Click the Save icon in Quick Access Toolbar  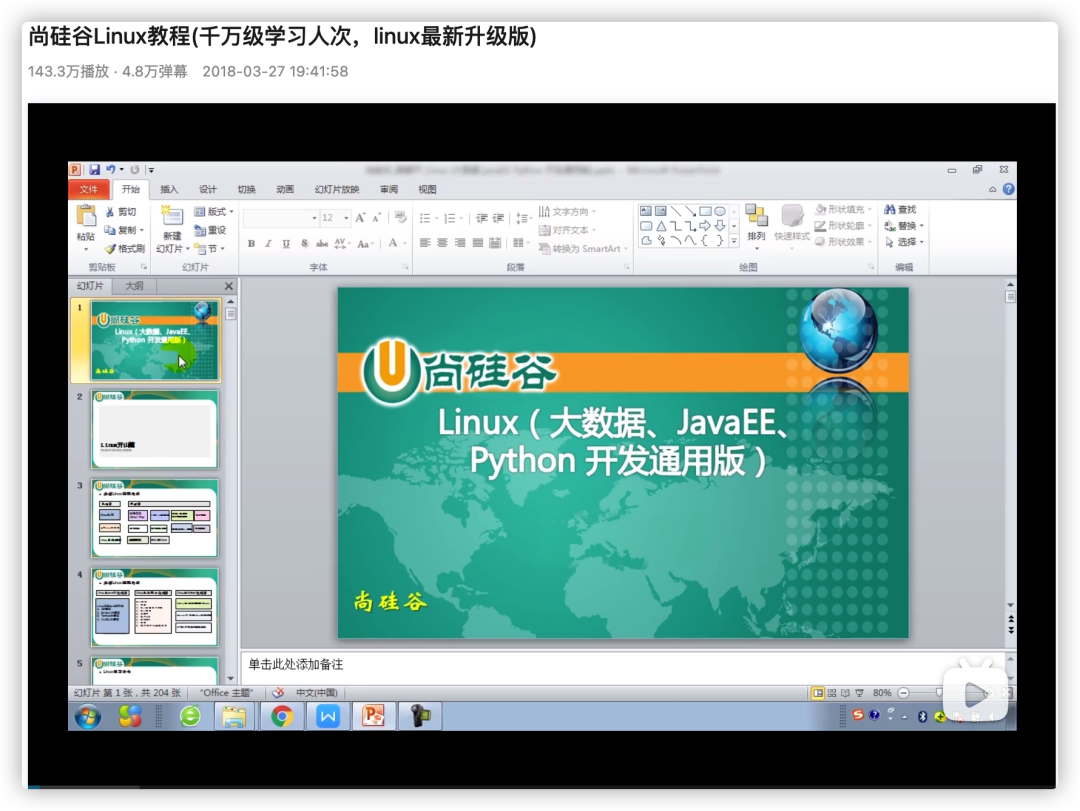coord(94,169)
